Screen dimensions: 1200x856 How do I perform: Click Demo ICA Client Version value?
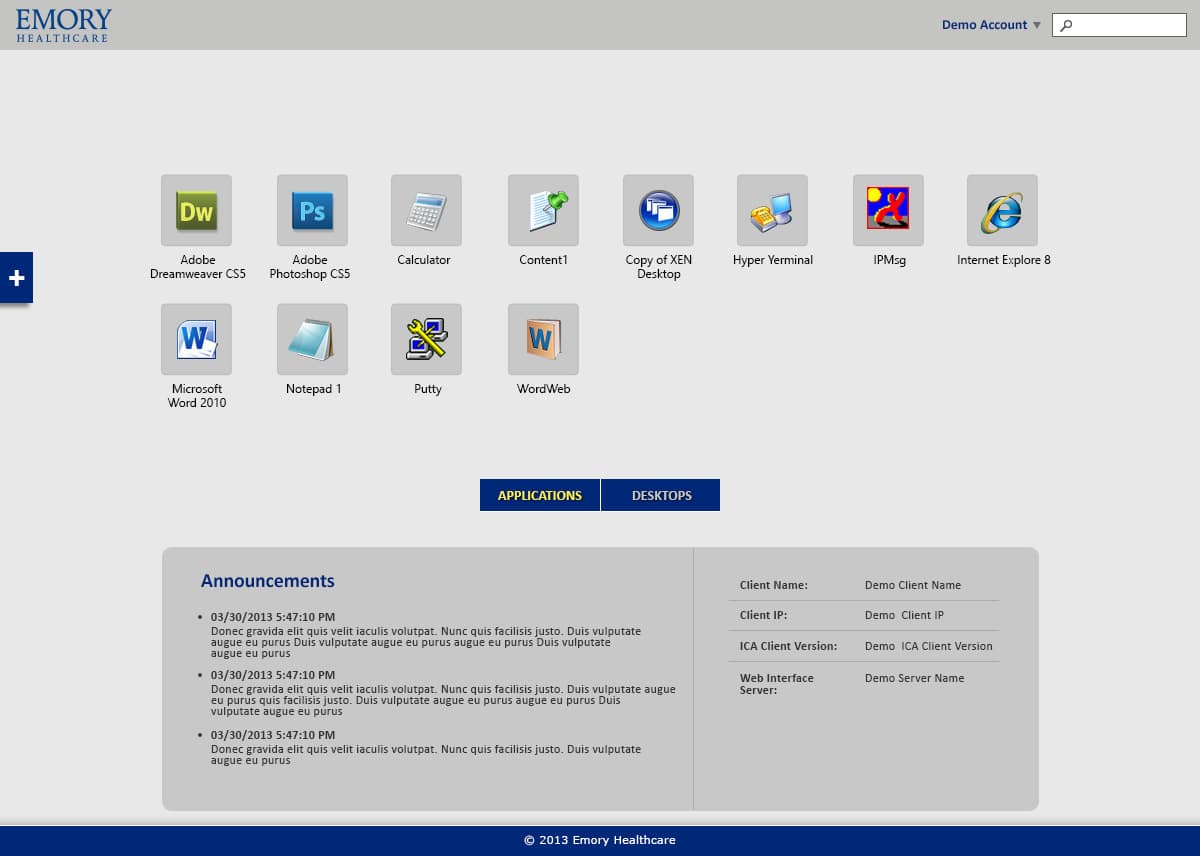pyautogui.click(x=929, y=646)
